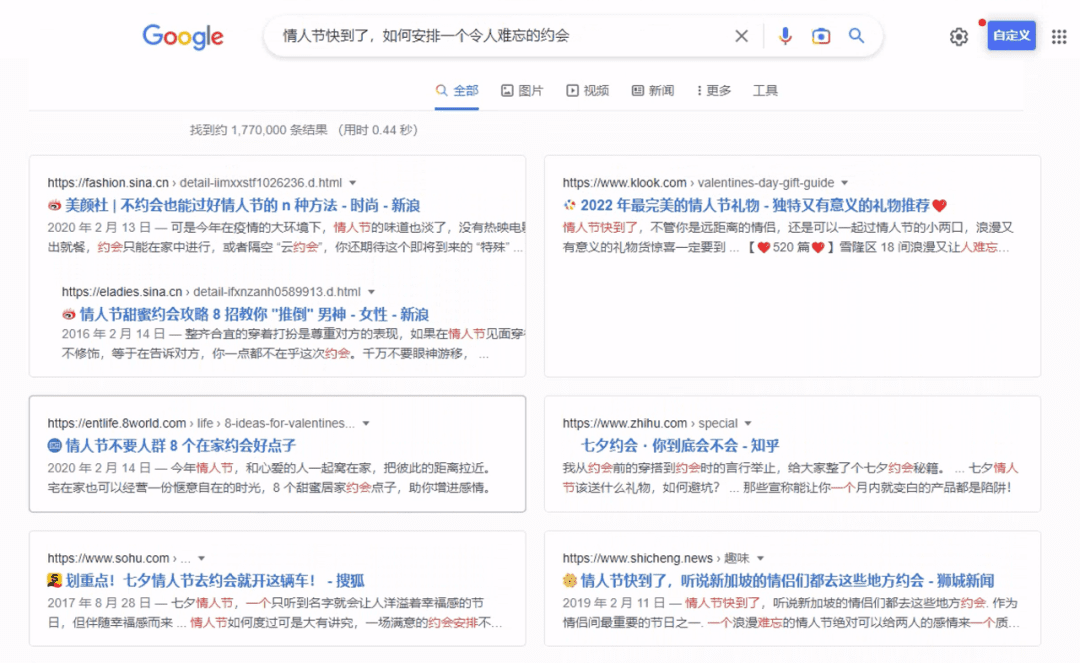Viewport: 1080px width, 663px height.
Task: Click the Google logo to return home
Action: (183, 35)
